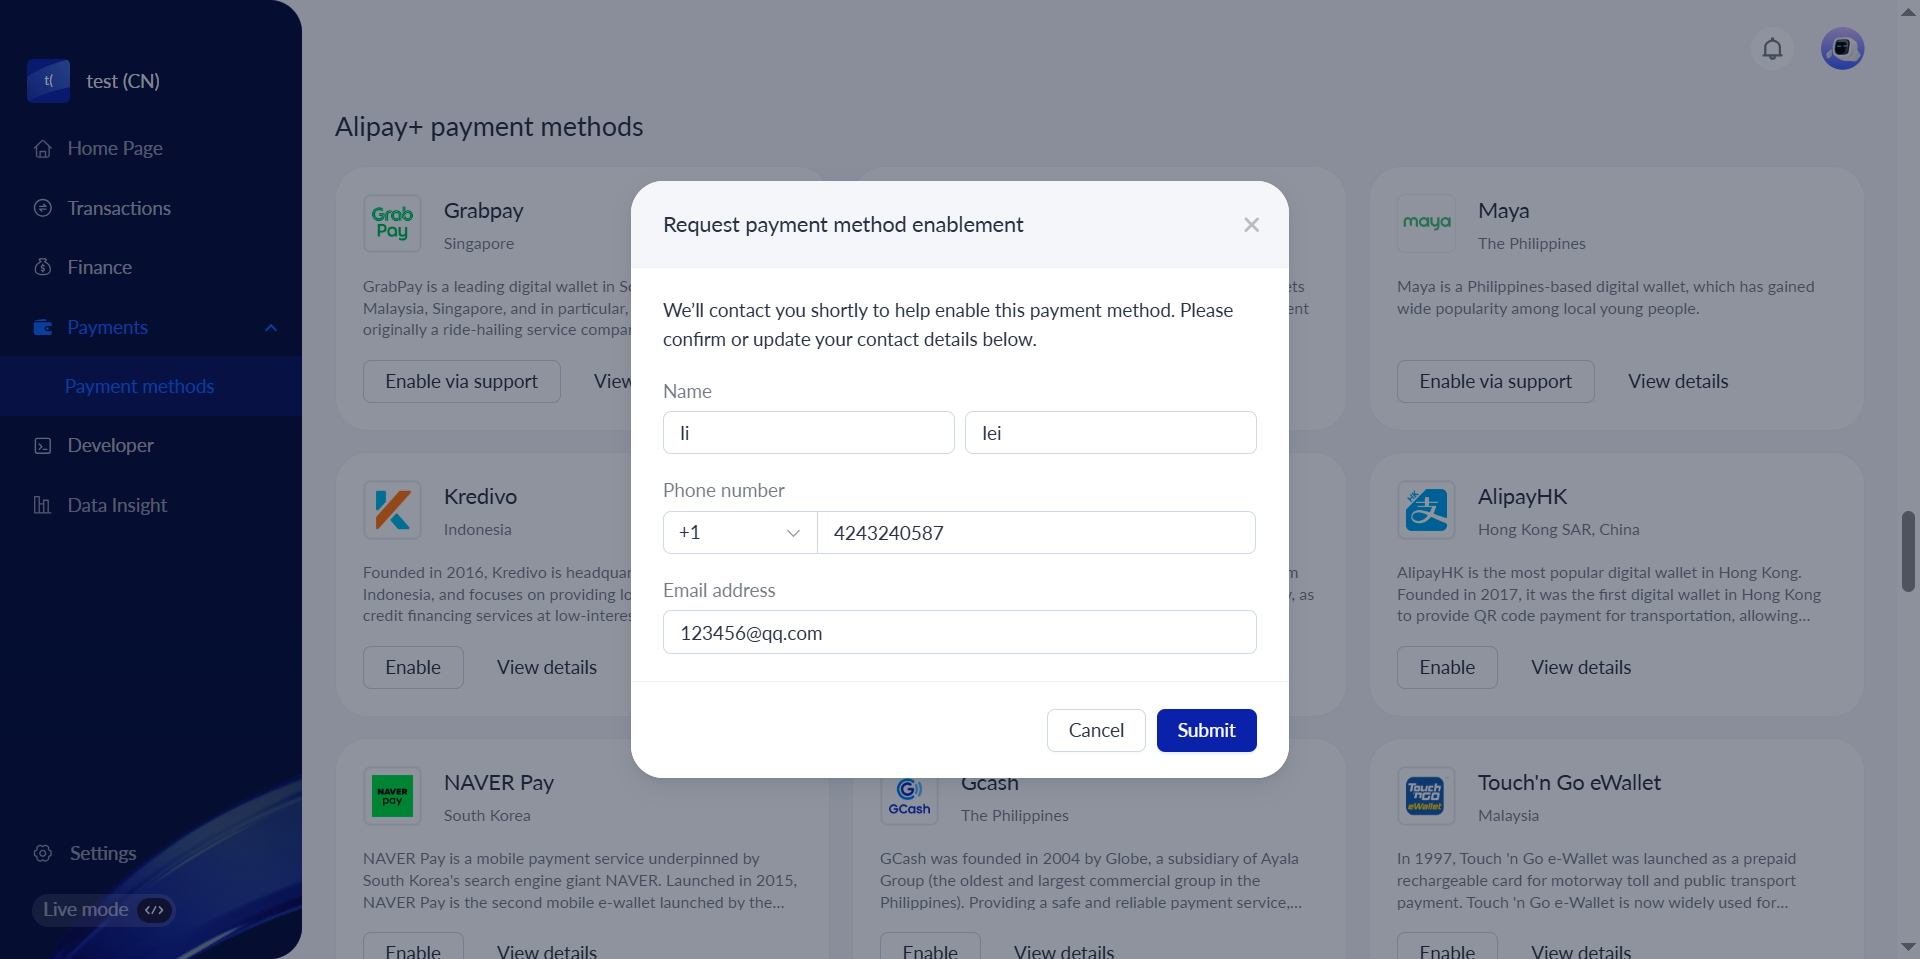The width and height of the screenshot is (1920, 959).
Task: Open the Transactions menu item
Action: 119,208
